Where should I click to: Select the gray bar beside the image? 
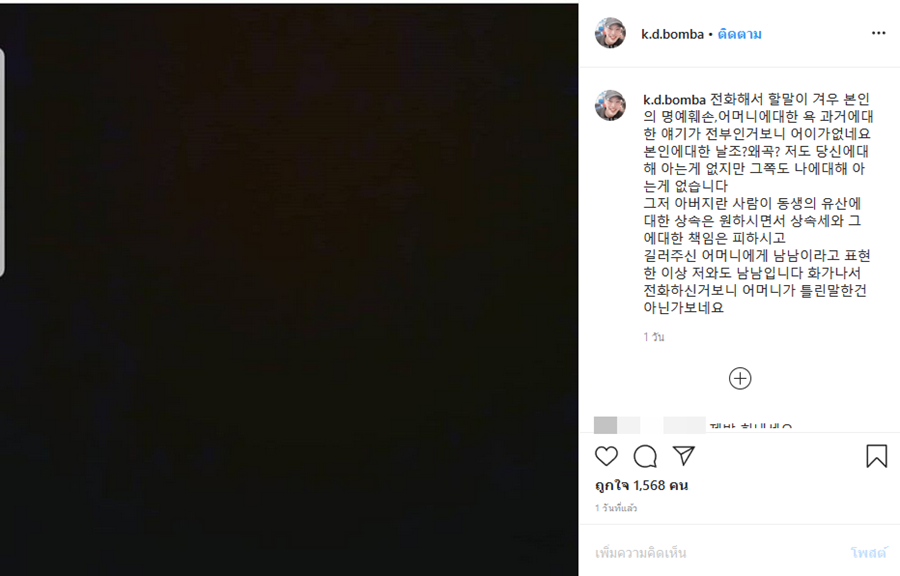click(2, 162)
